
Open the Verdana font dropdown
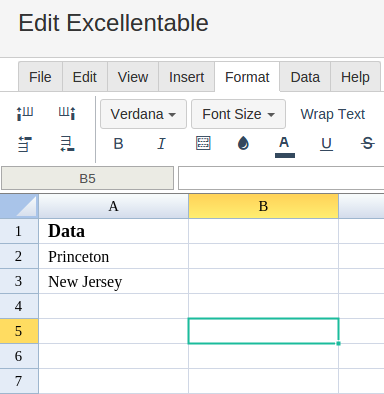pyautogui.click(x=143, y=114)
